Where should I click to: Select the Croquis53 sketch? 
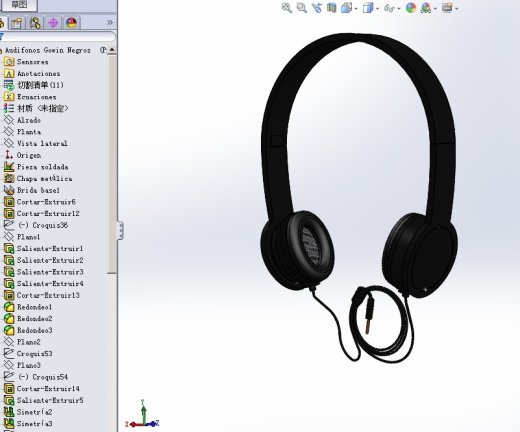(34, 354)
